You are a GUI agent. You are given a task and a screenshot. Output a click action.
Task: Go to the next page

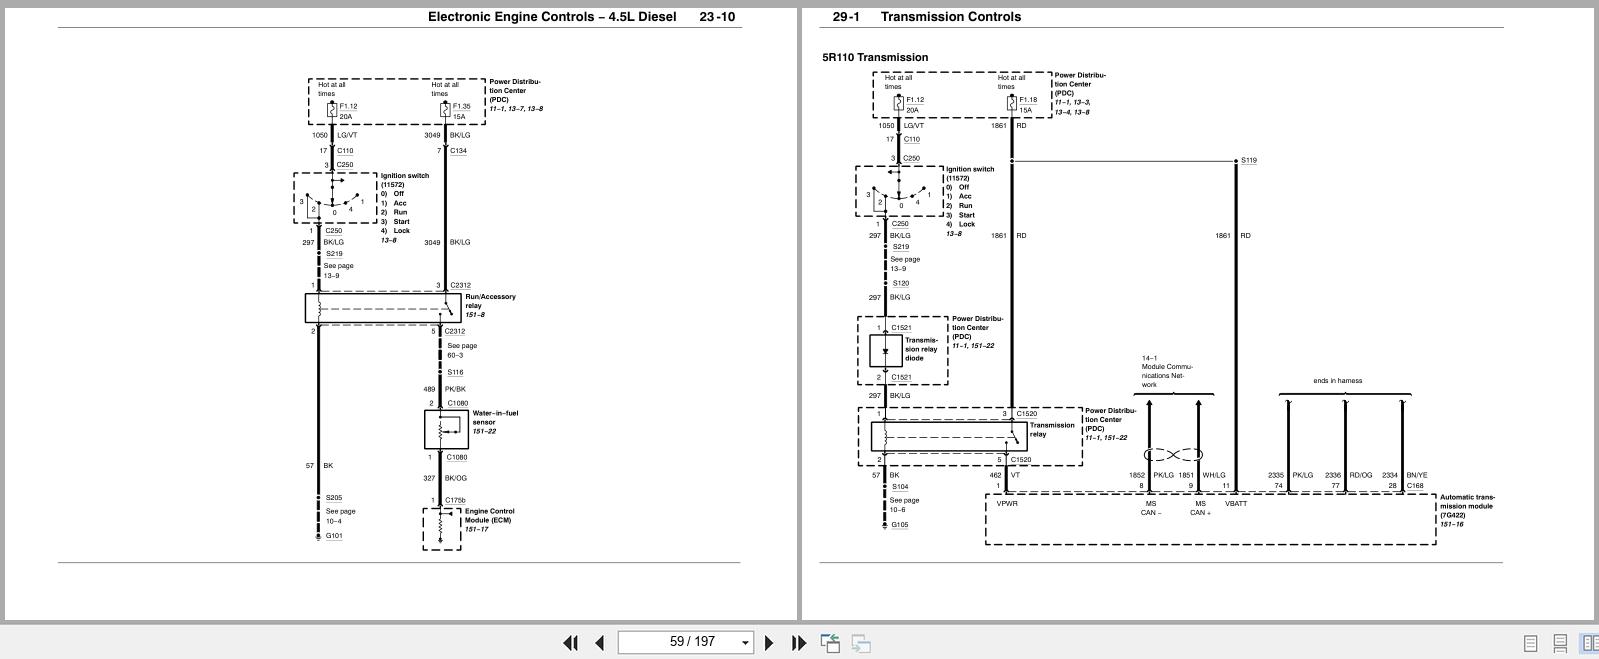(769, 643)
